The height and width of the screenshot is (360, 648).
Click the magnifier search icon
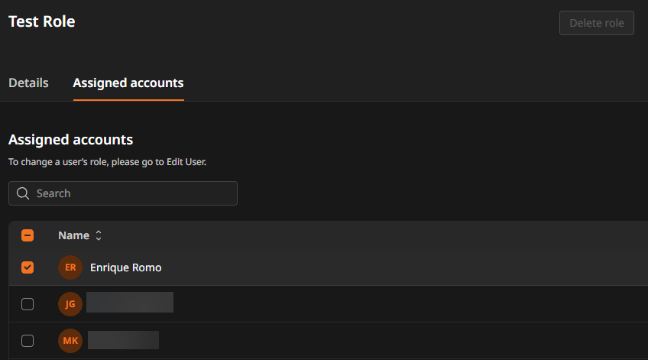(23, 193)
